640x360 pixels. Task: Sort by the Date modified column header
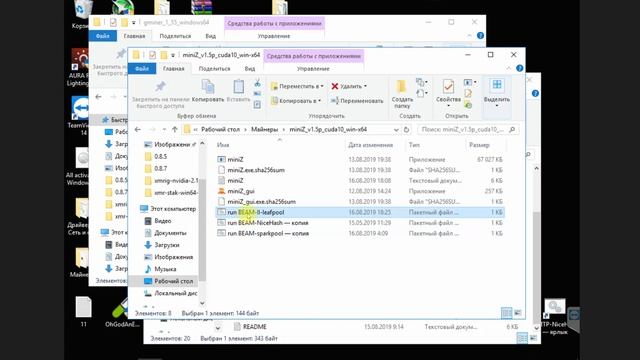[x=370, y=145]
